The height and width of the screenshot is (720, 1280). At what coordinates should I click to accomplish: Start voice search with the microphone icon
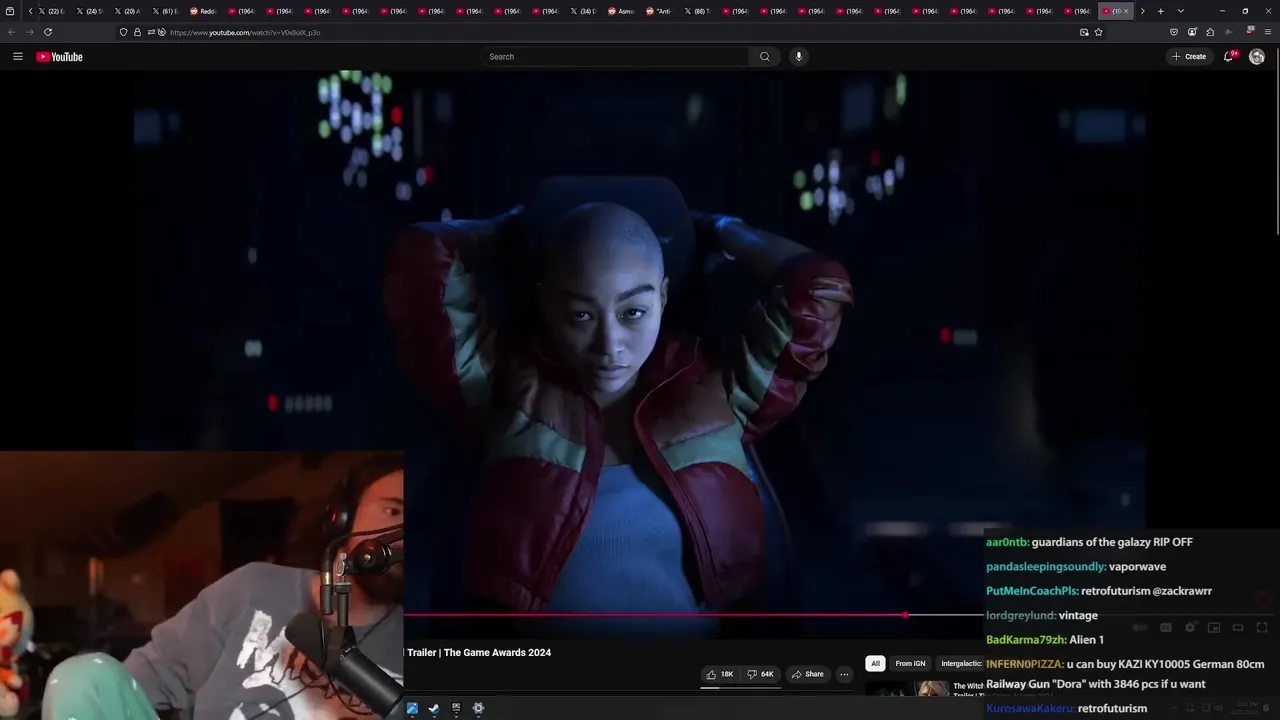pos(798,57)
